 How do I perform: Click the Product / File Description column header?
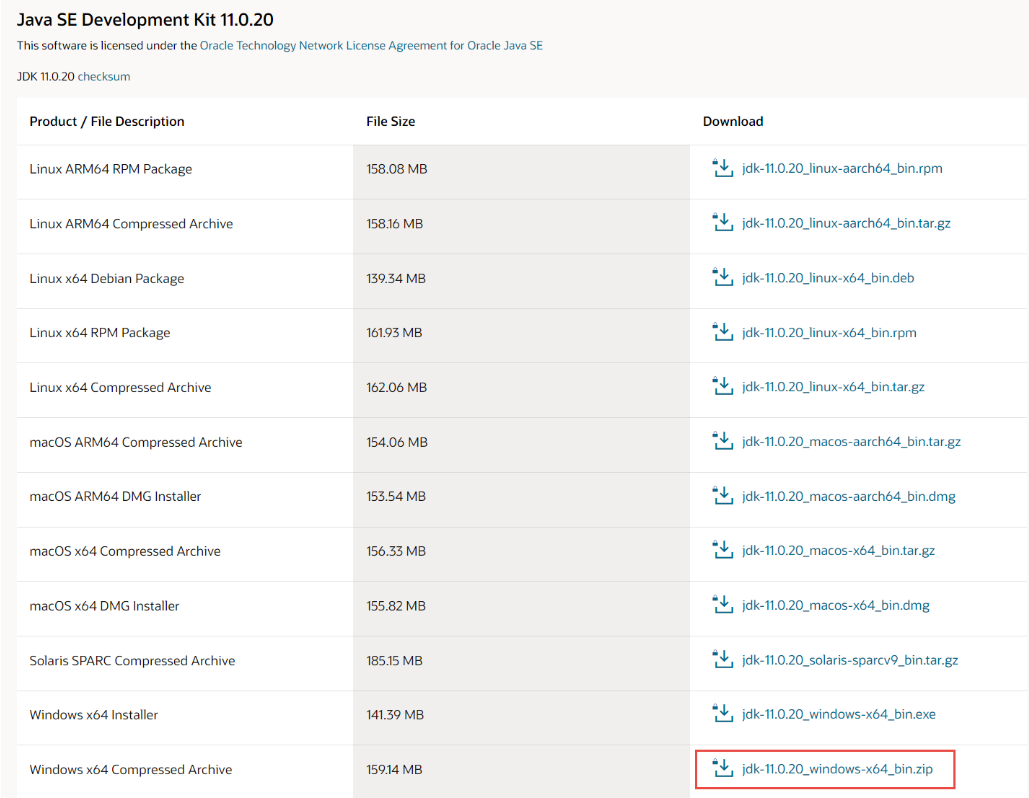point(107,121)
